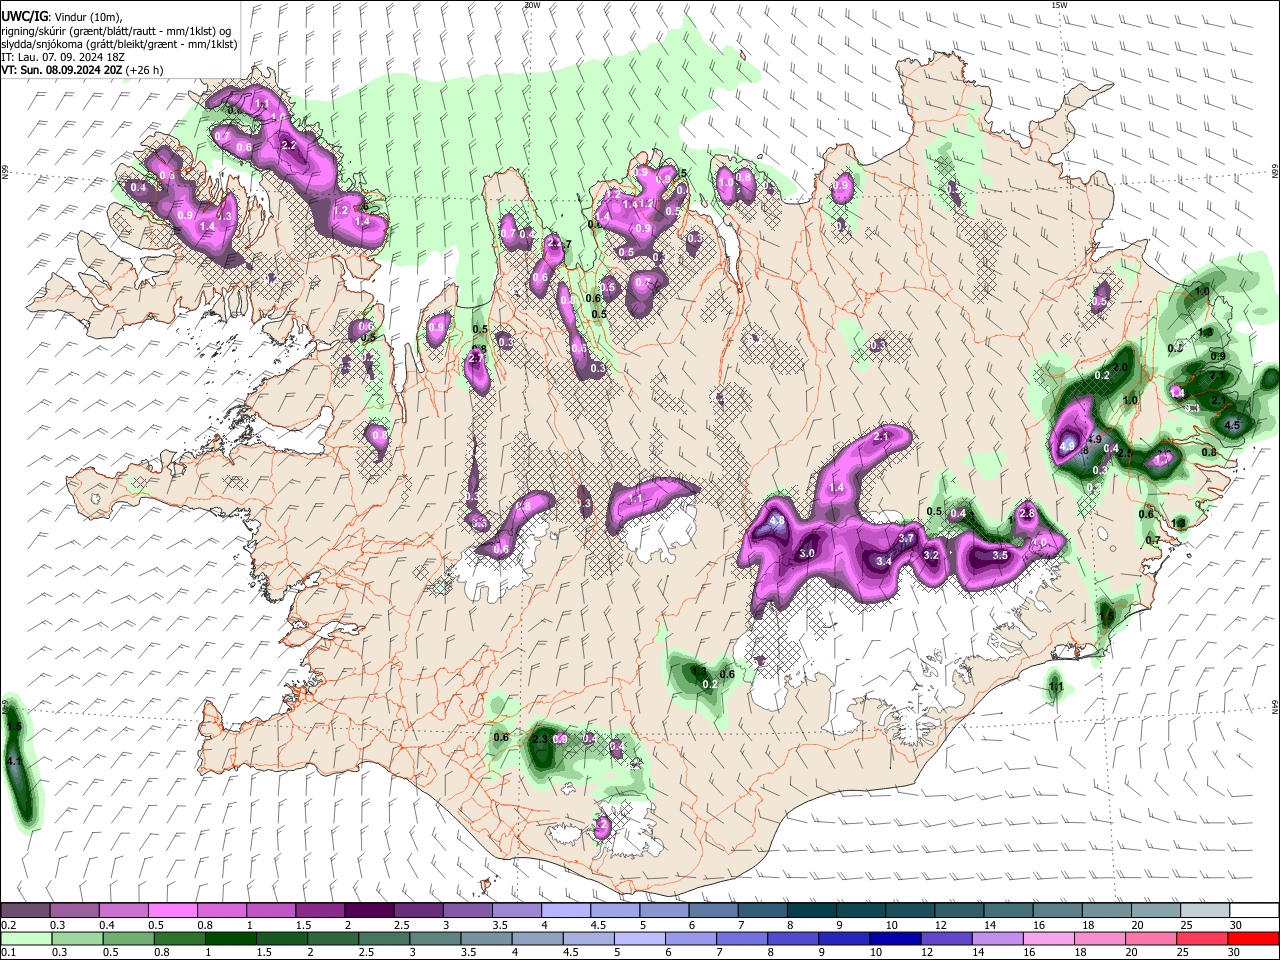Click the light lavender 4 swatch in snow legend
The height and width of the screenshot is (960, 1280).
click(x=565, y=911)
